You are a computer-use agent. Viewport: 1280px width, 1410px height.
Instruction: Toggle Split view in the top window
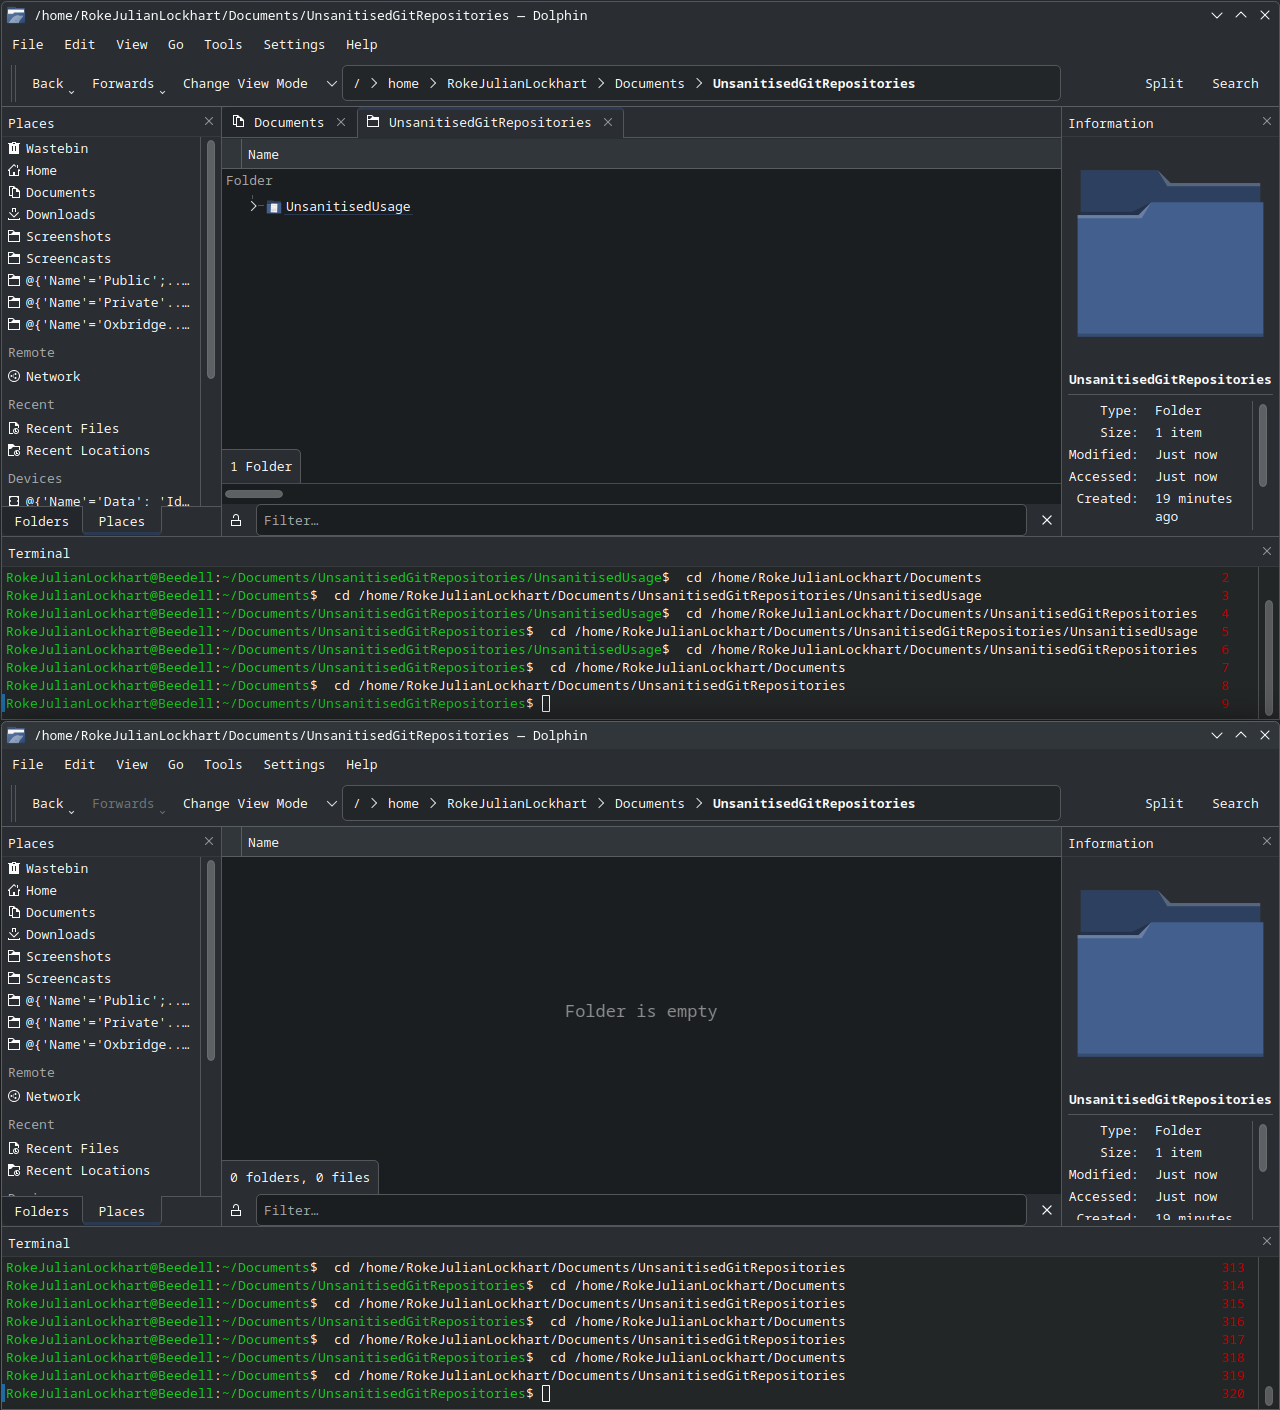coord(1163,84)
